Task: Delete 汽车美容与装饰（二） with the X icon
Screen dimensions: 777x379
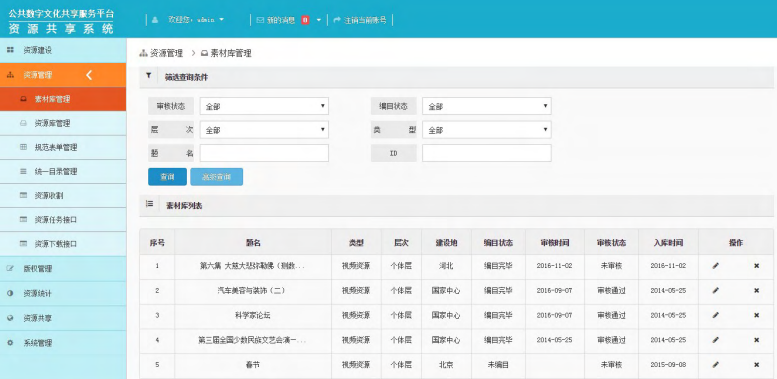Action: [x=756, y=291]
